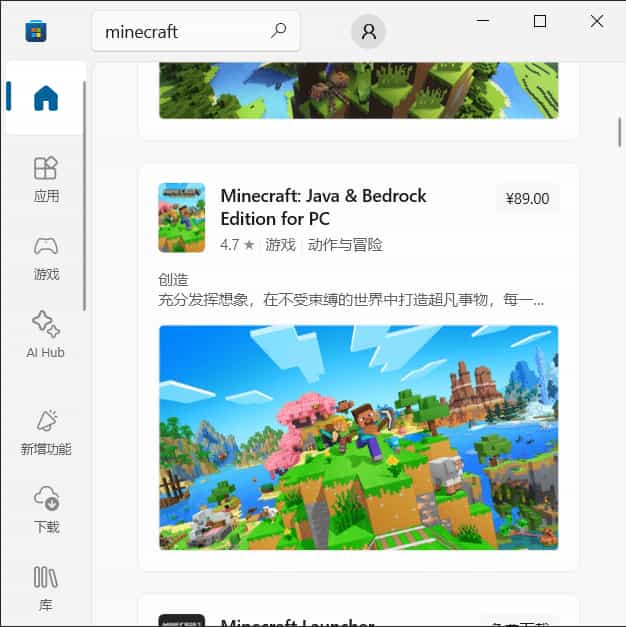The width and height of the screenshot is (626, 627).
Task: Click the results vertical scrollbar
Action: [x=619, y=132]
